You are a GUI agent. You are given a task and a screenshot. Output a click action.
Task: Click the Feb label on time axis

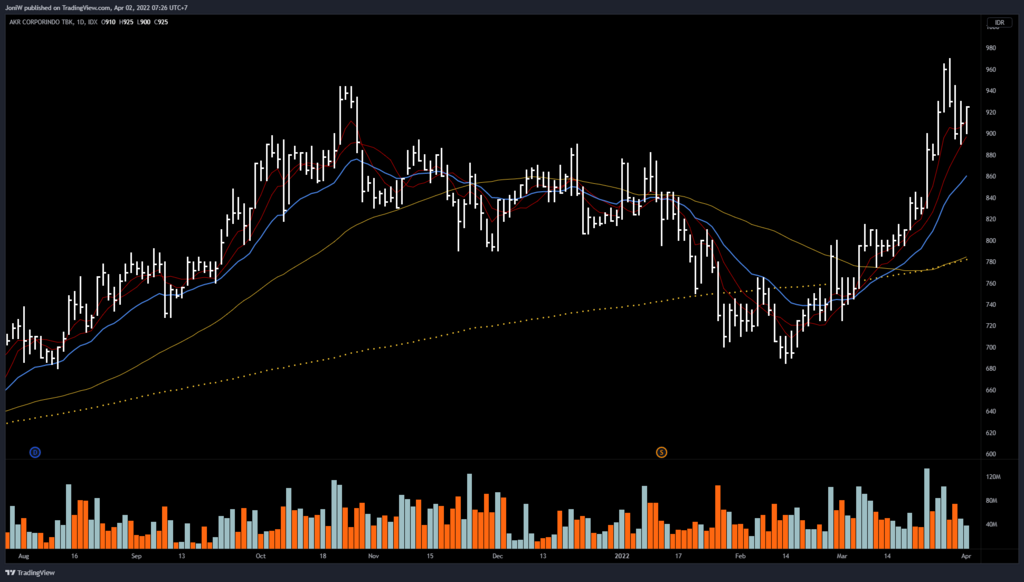[741, 553]
